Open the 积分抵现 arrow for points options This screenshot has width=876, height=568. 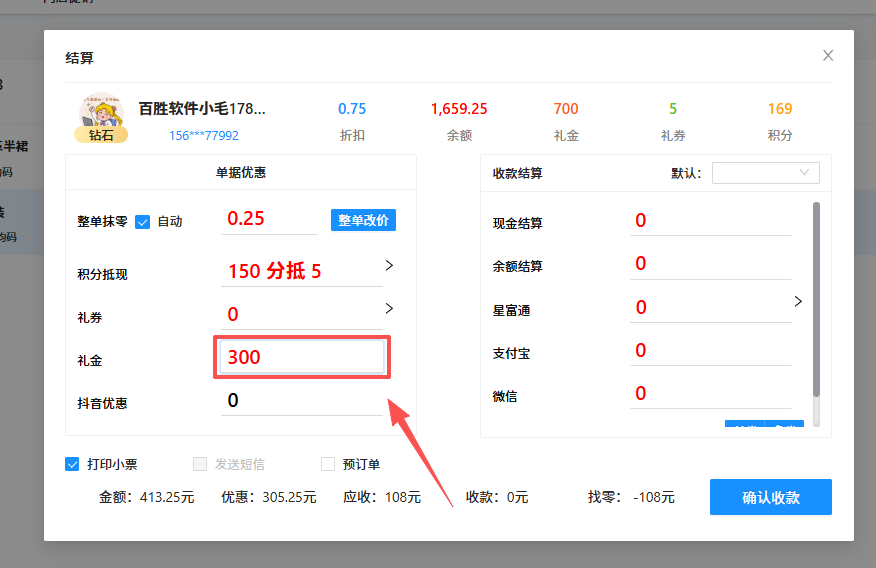pyautogui.click(x=389, y=266)
